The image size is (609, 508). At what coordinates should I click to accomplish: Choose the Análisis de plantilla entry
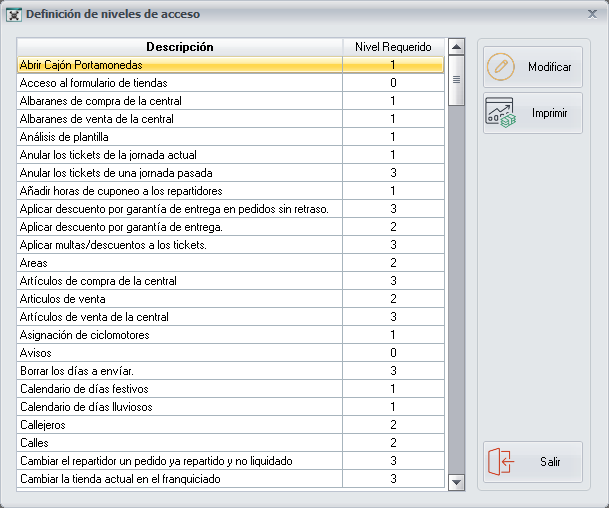pos(180,137)
